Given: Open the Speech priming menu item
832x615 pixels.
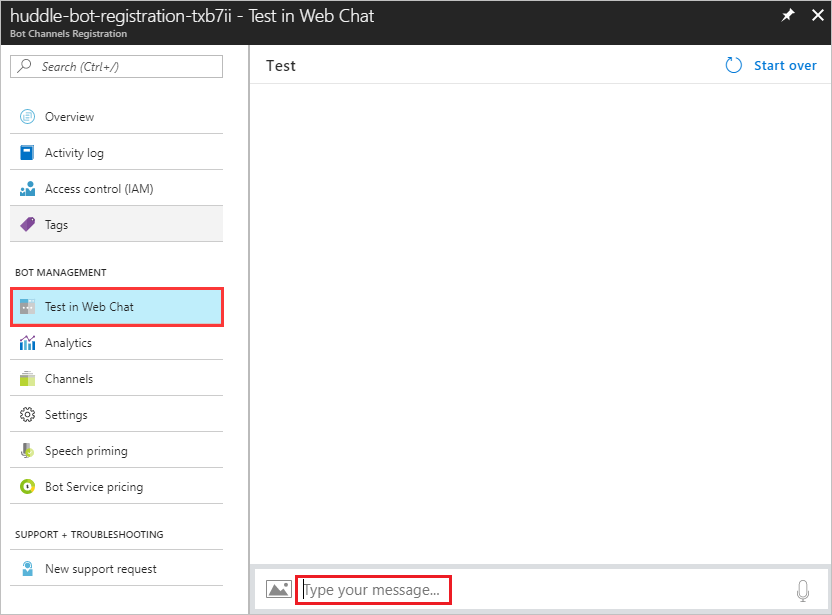Looking at the screenshot, I should click(x=116, y=451).
